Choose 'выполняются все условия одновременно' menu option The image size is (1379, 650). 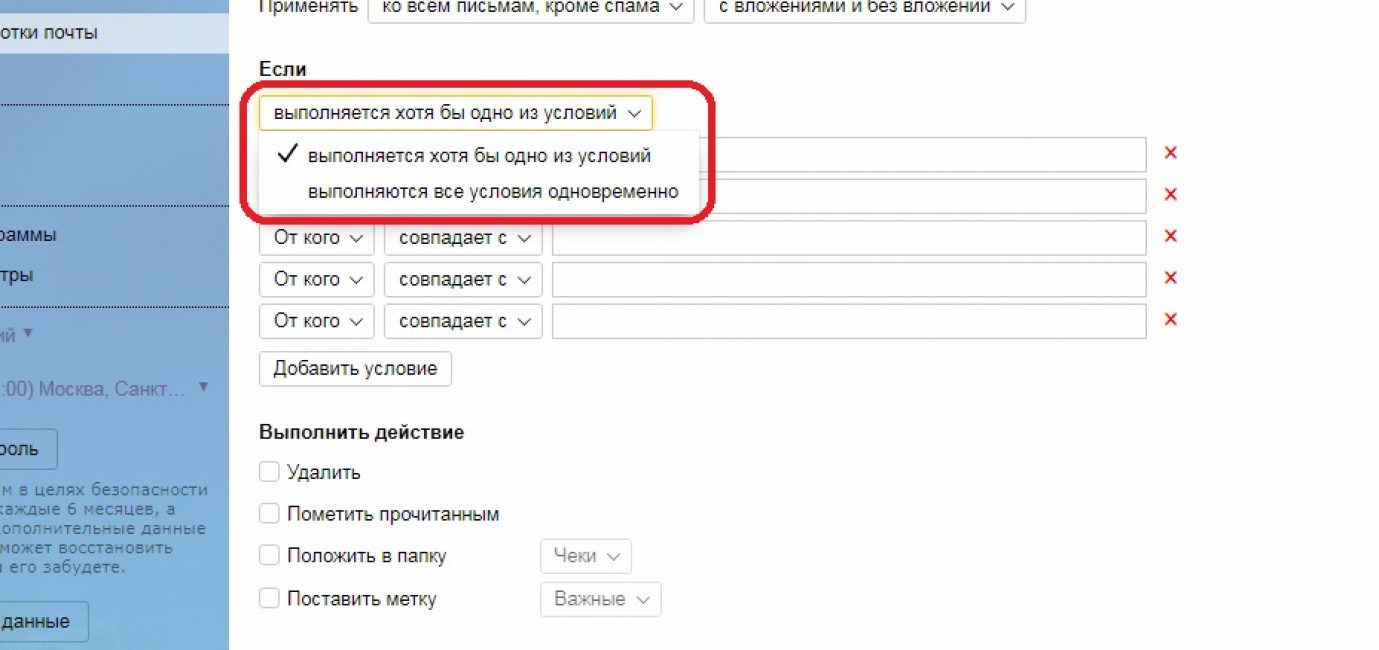click(479, 191)
